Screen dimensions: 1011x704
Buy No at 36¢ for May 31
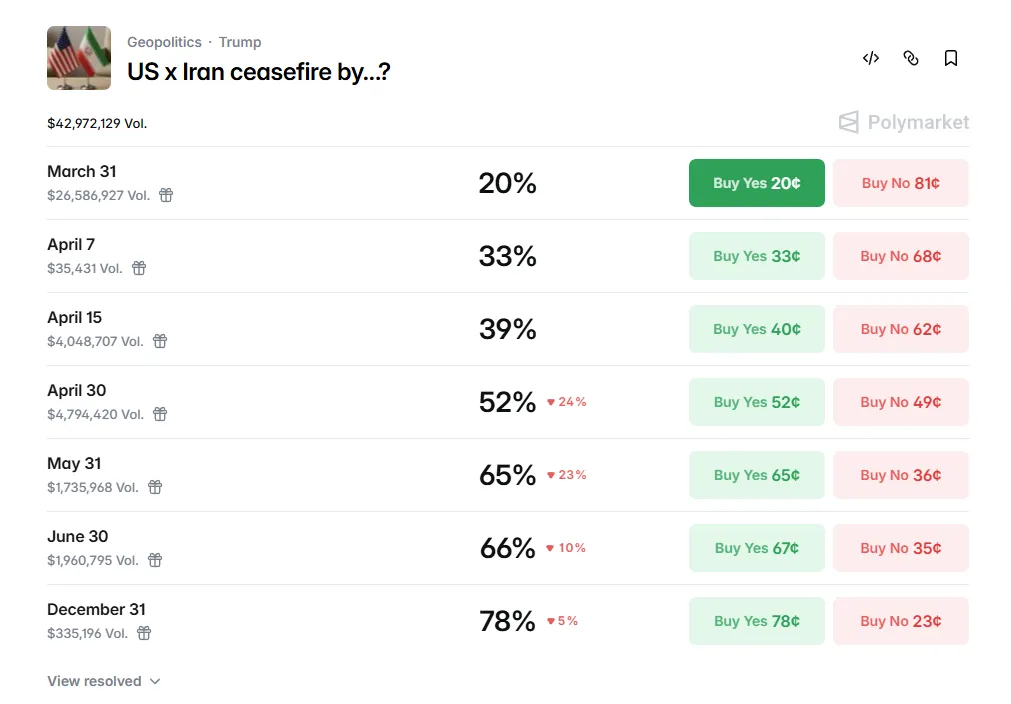(900, 475)
